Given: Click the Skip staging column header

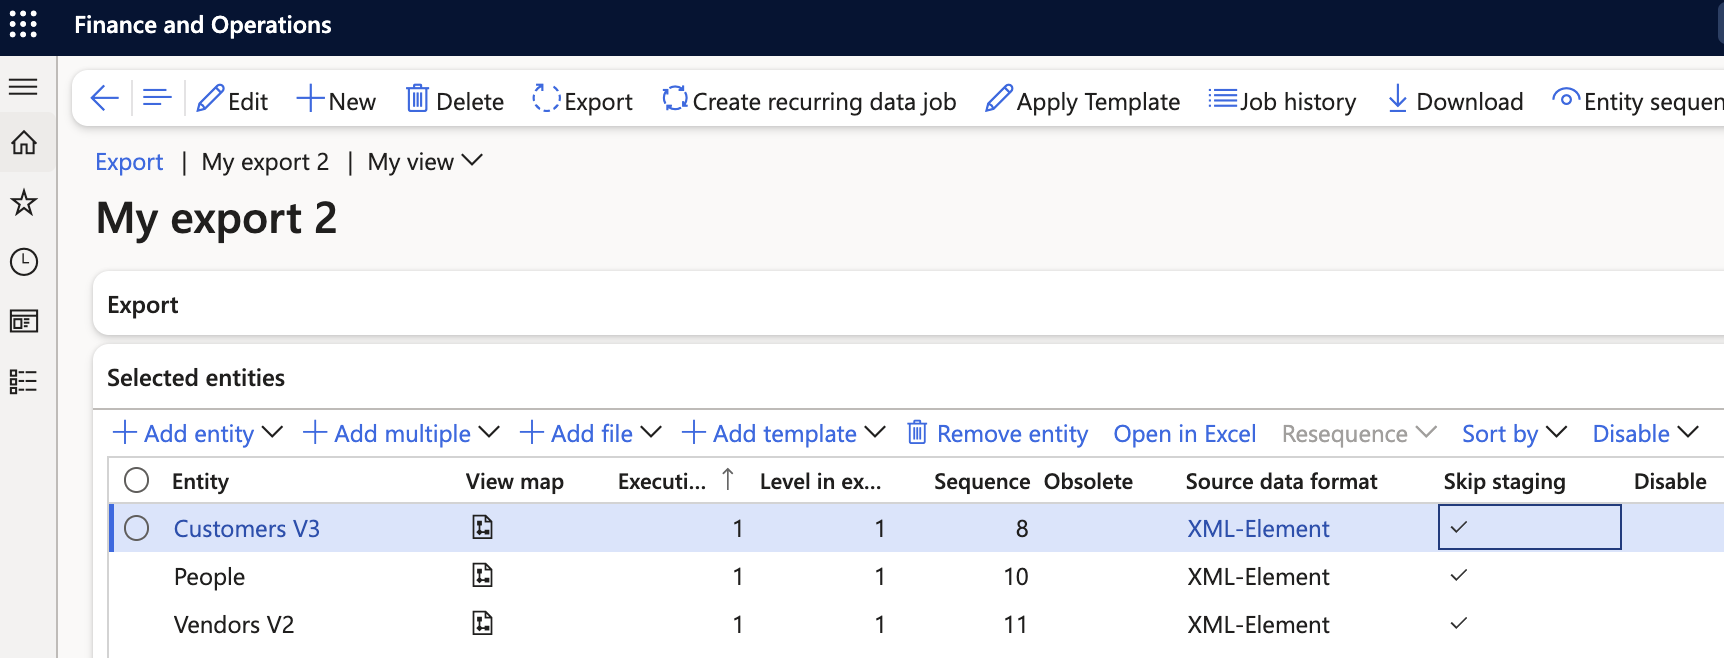Looking at the screenshot, I should click(1504, 481).
